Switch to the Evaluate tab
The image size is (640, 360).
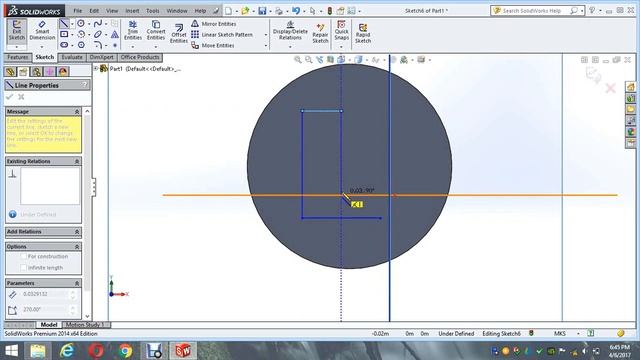[72, 58]
